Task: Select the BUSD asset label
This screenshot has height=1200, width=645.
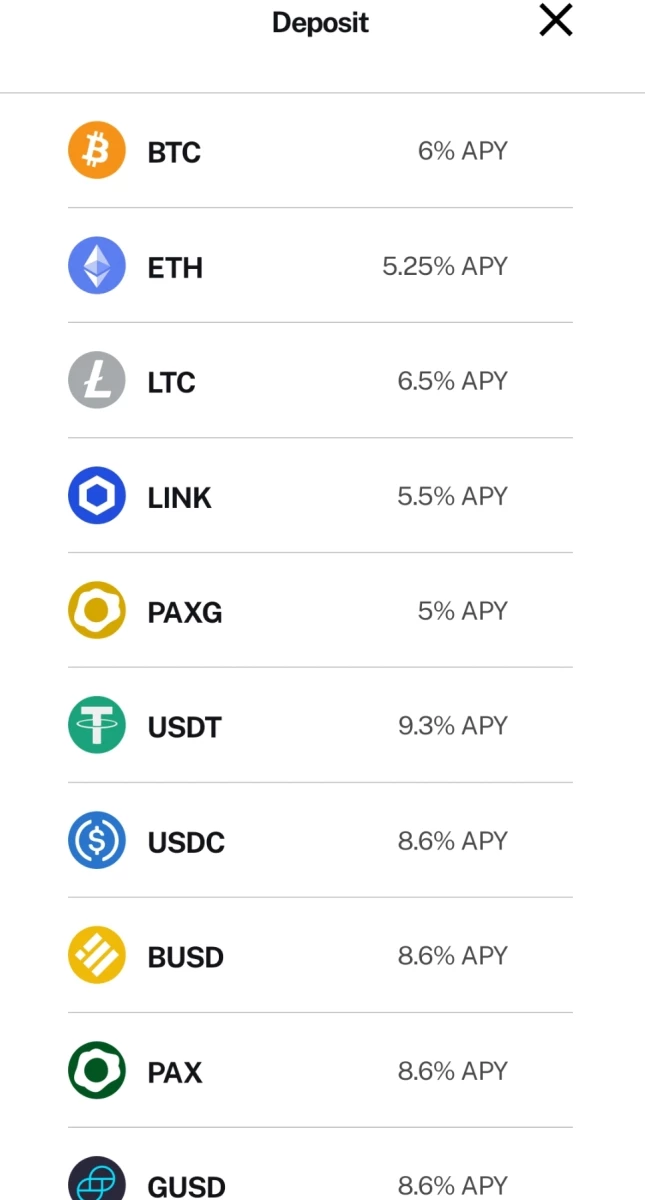Action: [x=186, y=957]
